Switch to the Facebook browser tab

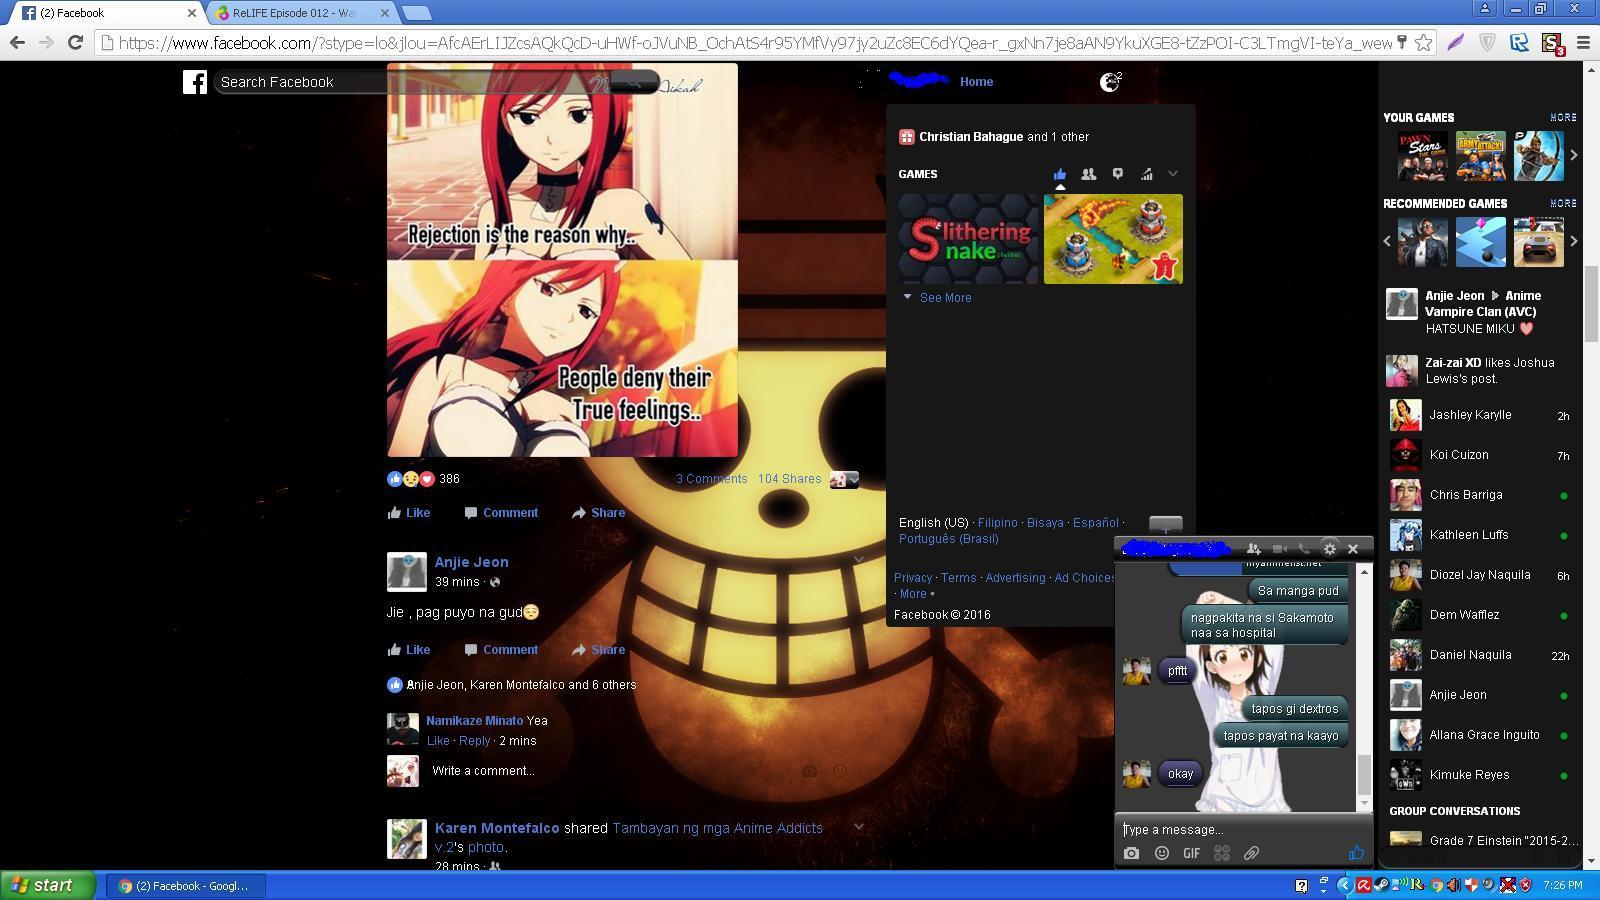(x=103, y=13)
